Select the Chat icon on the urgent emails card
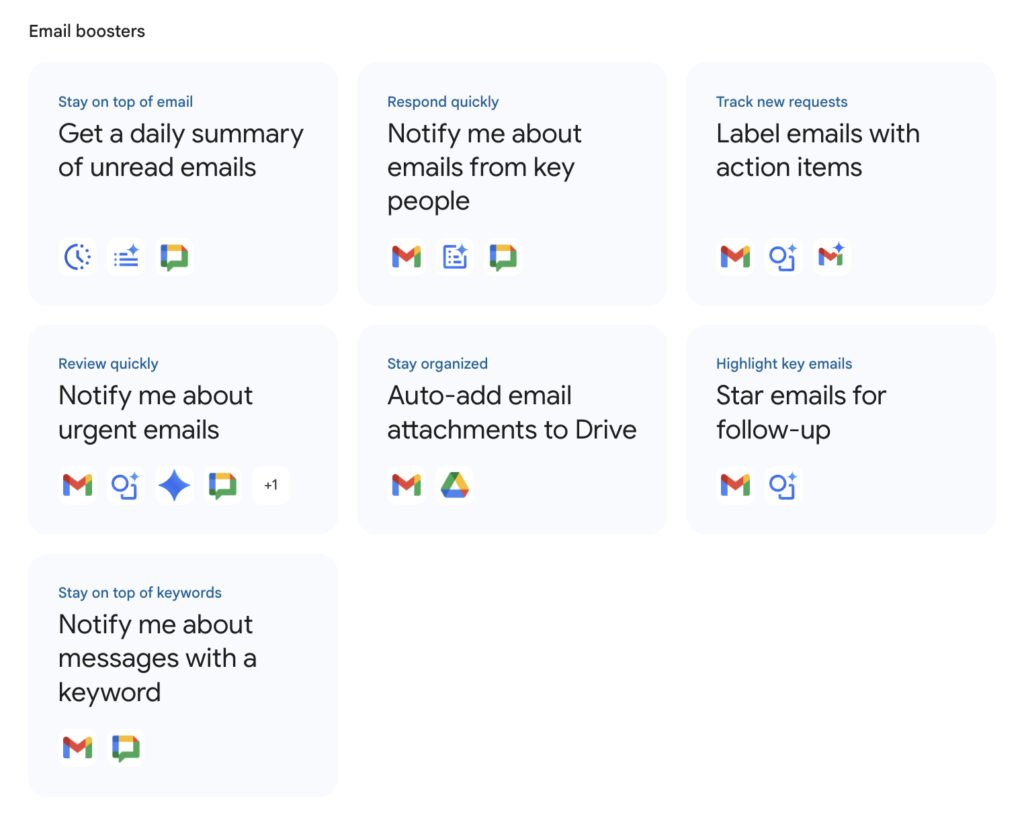This screenshot has width=1024, height=822. coord(222,485)
